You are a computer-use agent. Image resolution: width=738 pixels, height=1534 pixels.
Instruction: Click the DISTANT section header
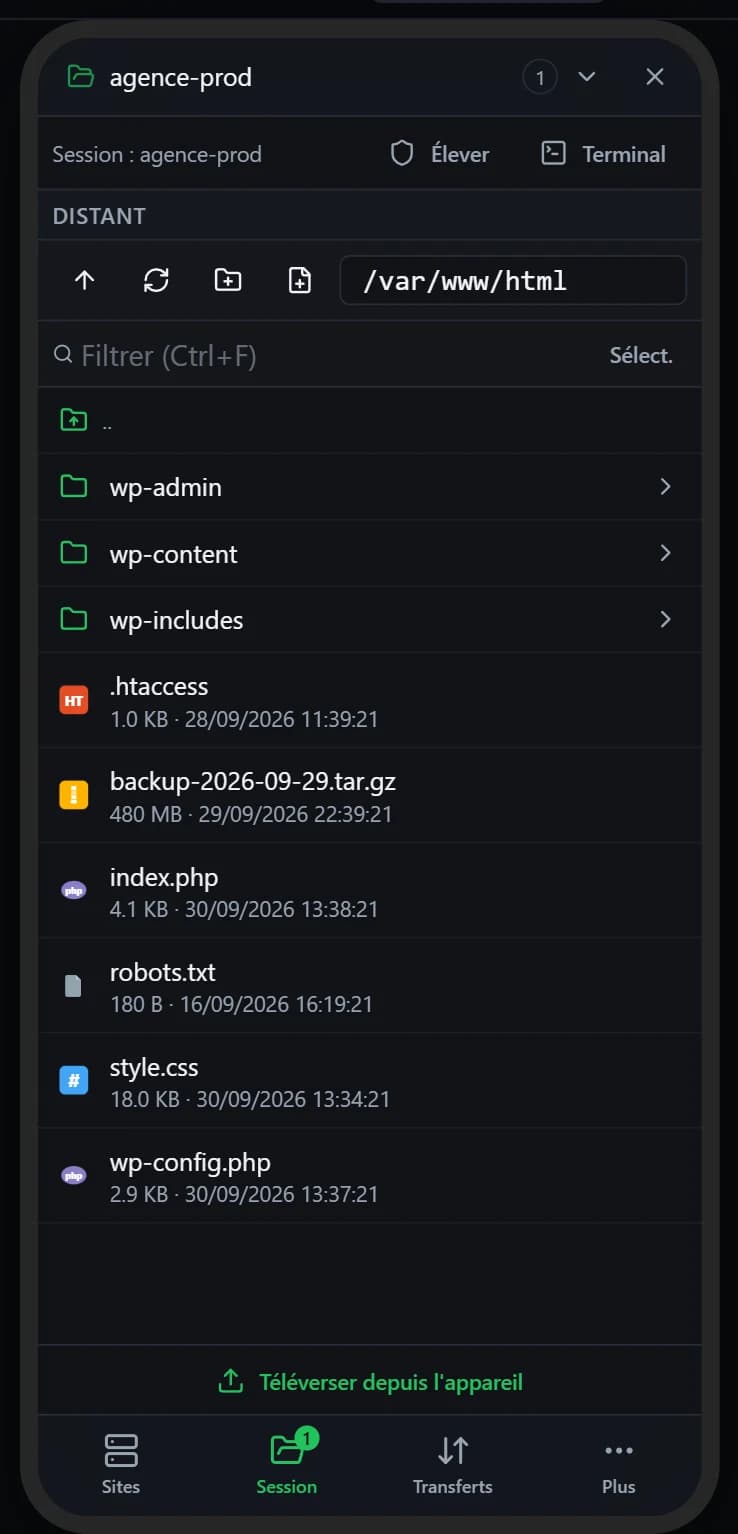[99, 216]
